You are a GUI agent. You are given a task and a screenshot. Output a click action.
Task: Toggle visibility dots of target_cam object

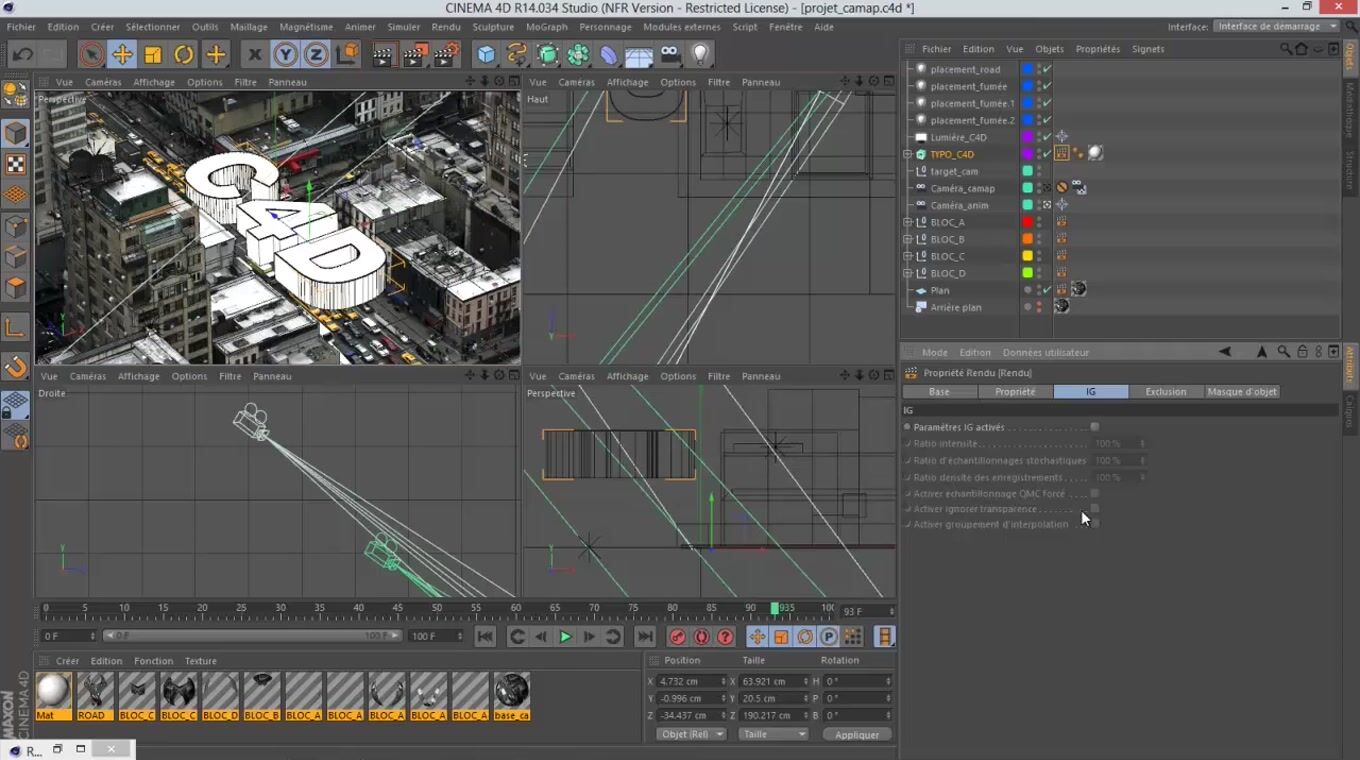[x=1039, y=171]
